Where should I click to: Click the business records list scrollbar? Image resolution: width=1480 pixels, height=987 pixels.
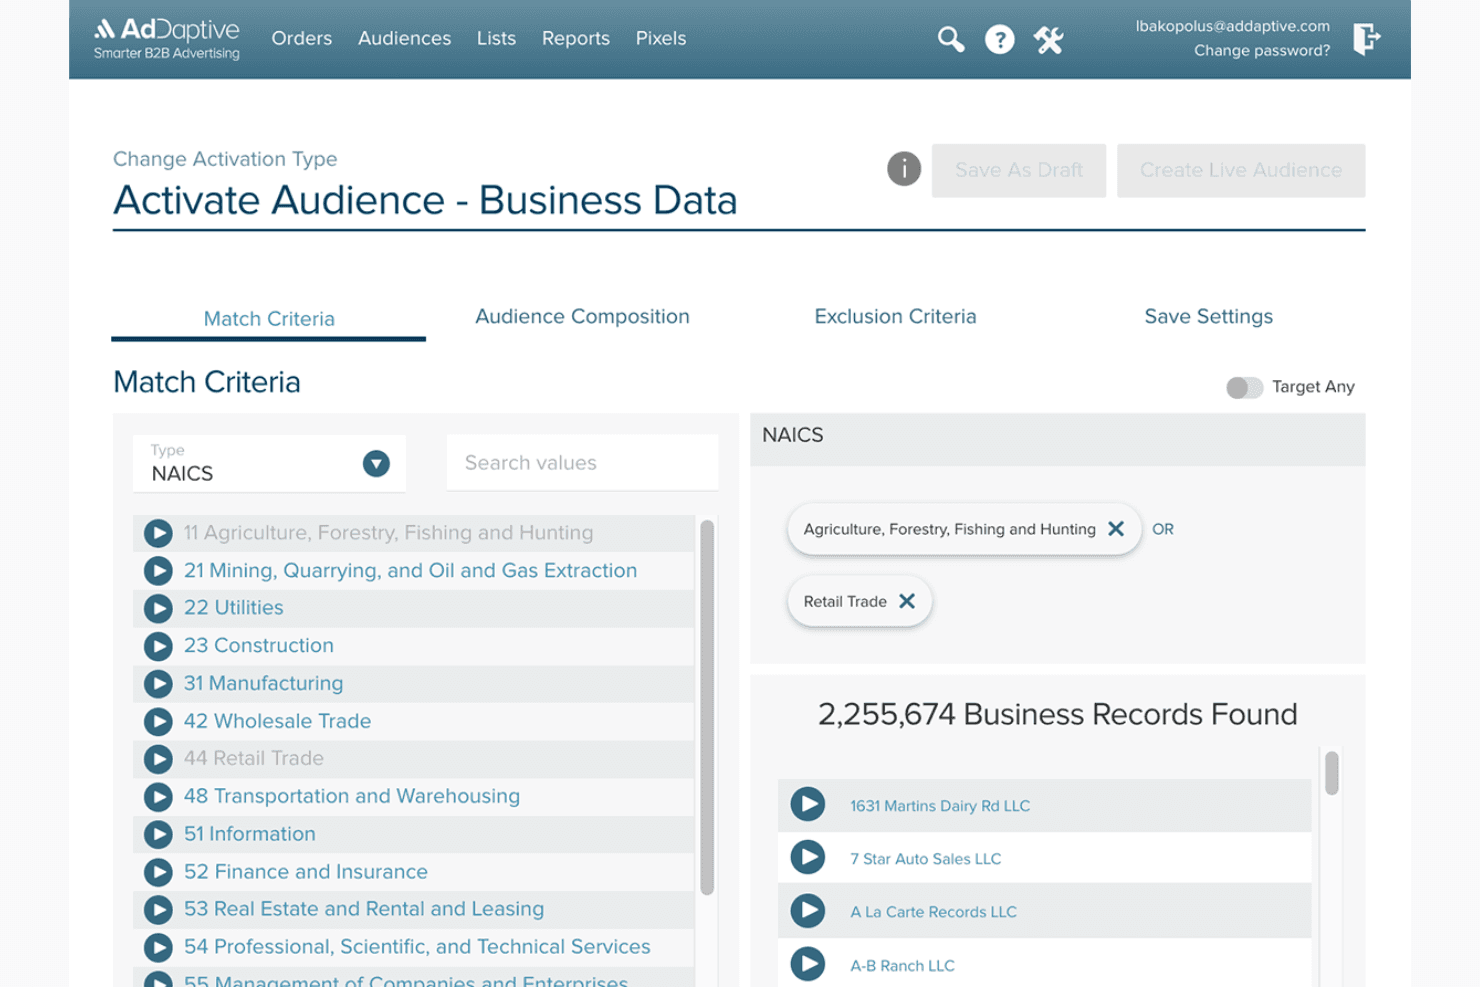click(x=1331, y=773)
